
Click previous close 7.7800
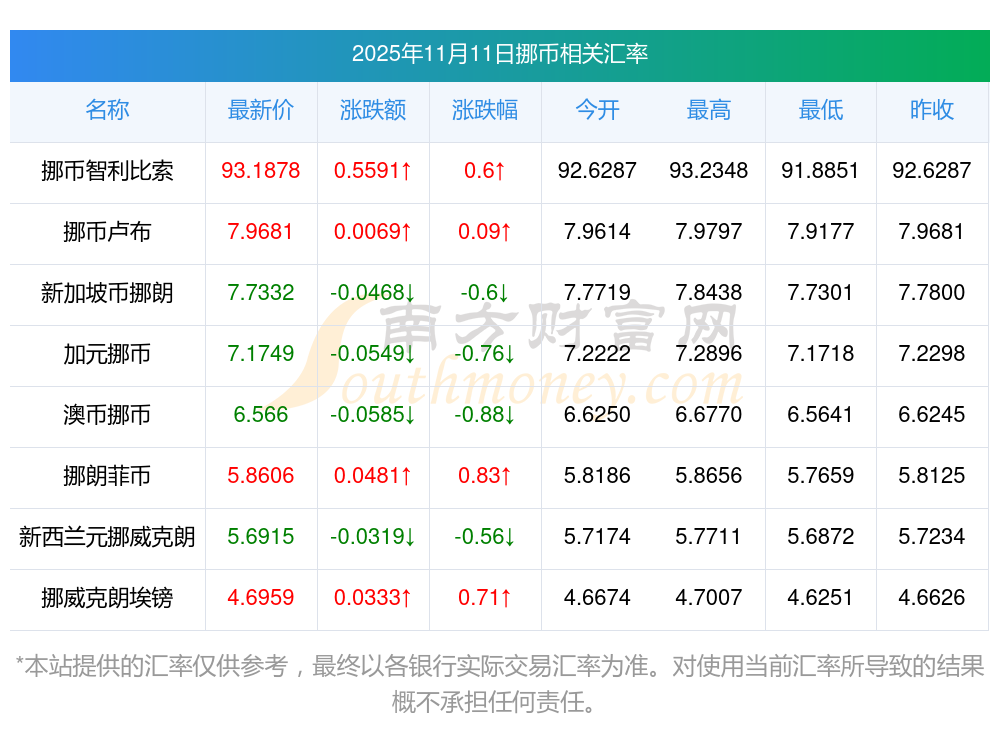[932, 292]
